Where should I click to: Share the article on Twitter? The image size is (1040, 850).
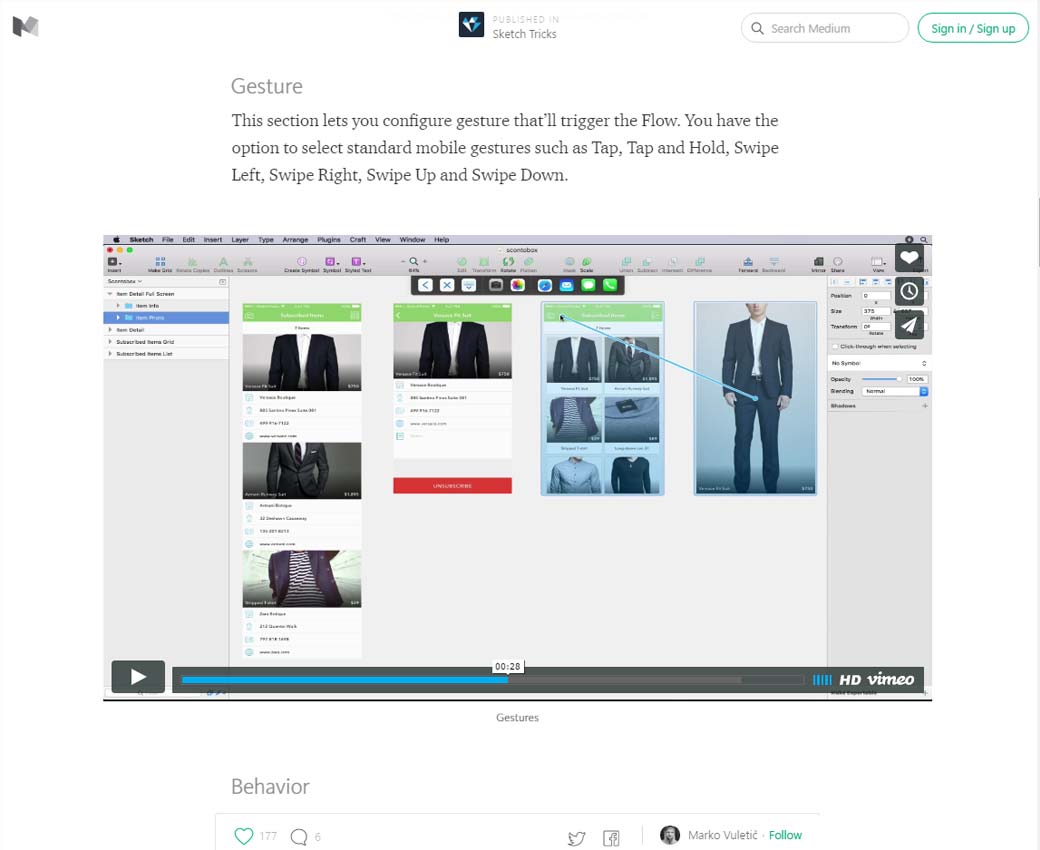(576, 838)
